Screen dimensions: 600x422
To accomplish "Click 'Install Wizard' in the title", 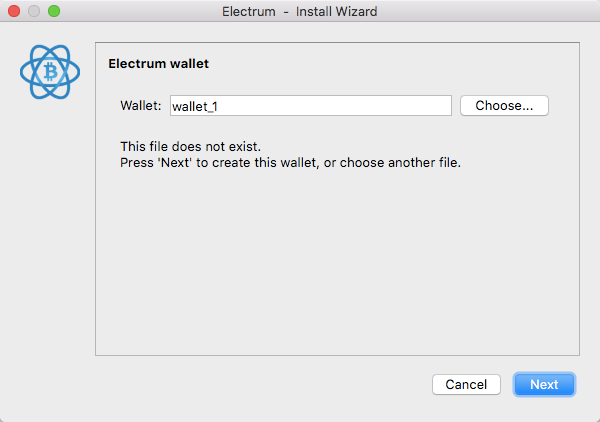I will (x=336, y=11).
